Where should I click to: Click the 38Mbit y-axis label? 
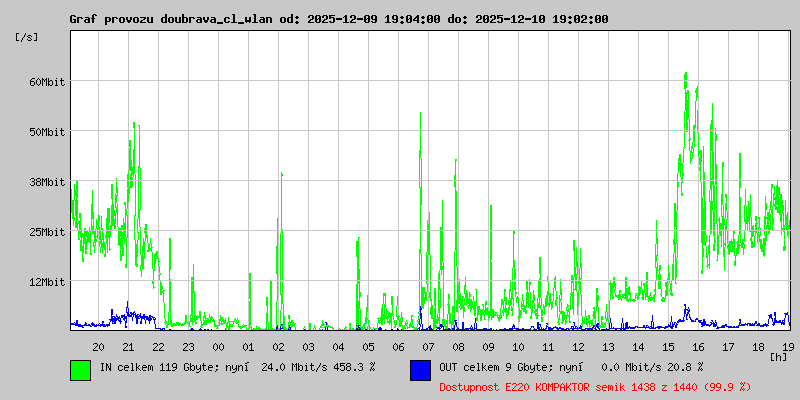click(46, 182)
